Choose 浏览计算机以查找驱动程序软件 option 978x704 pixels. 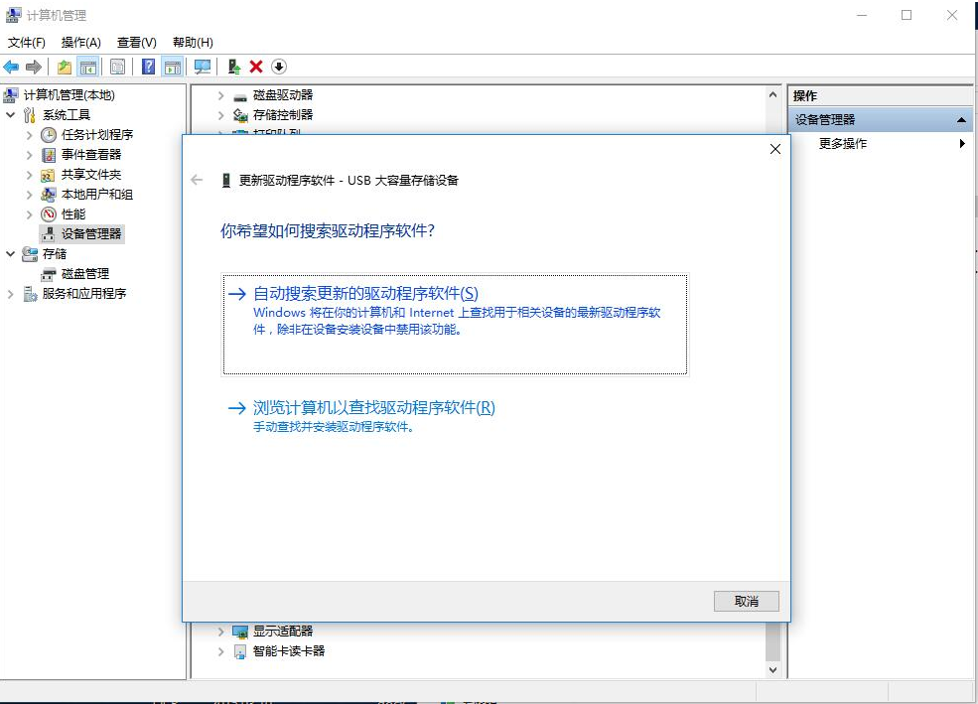coord(374,408)
